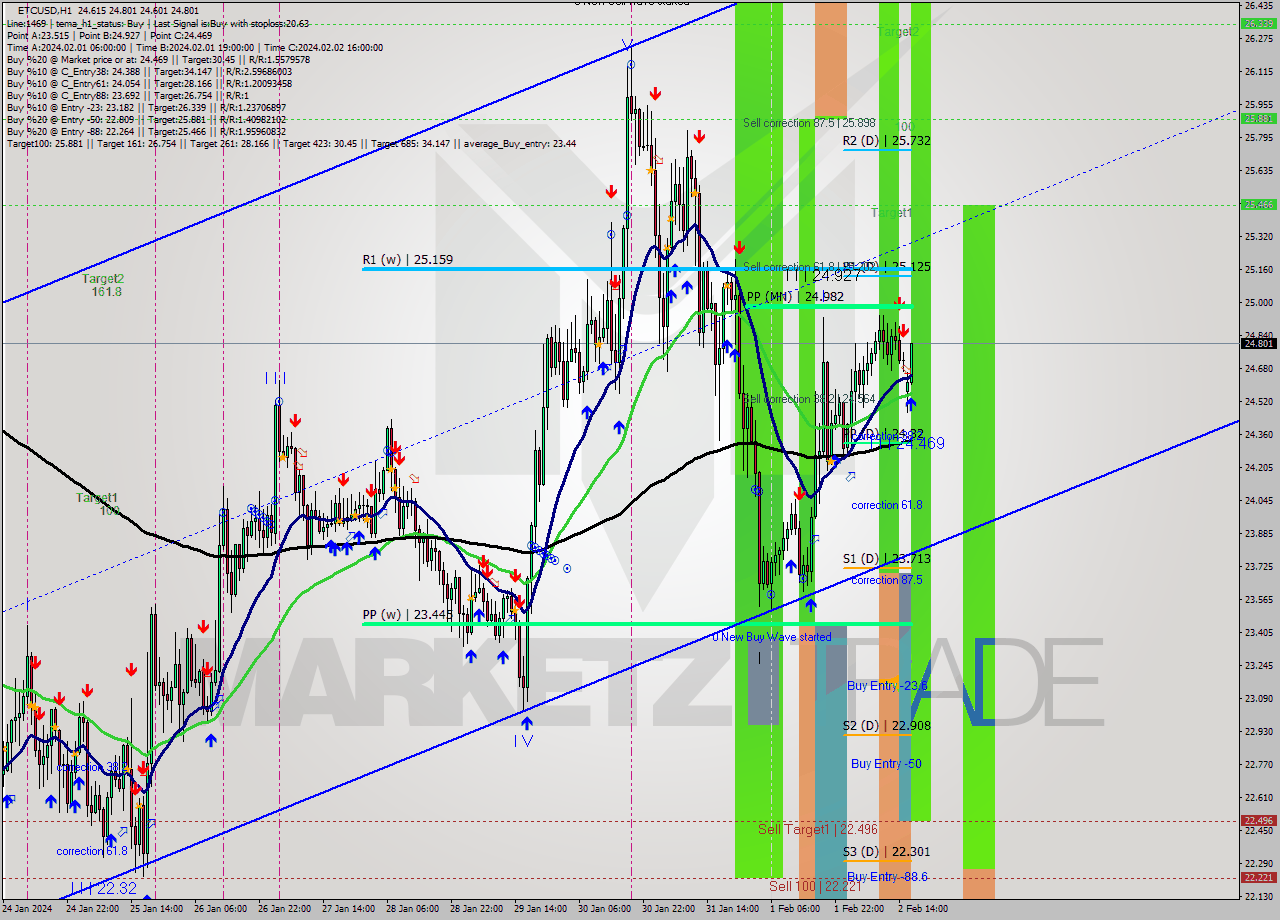This screenshot has width=1280, height=920.
Task: Click the 'PP (w) | 23.445' pivot label
Action: pyautogui.click(x=408, y=615)
